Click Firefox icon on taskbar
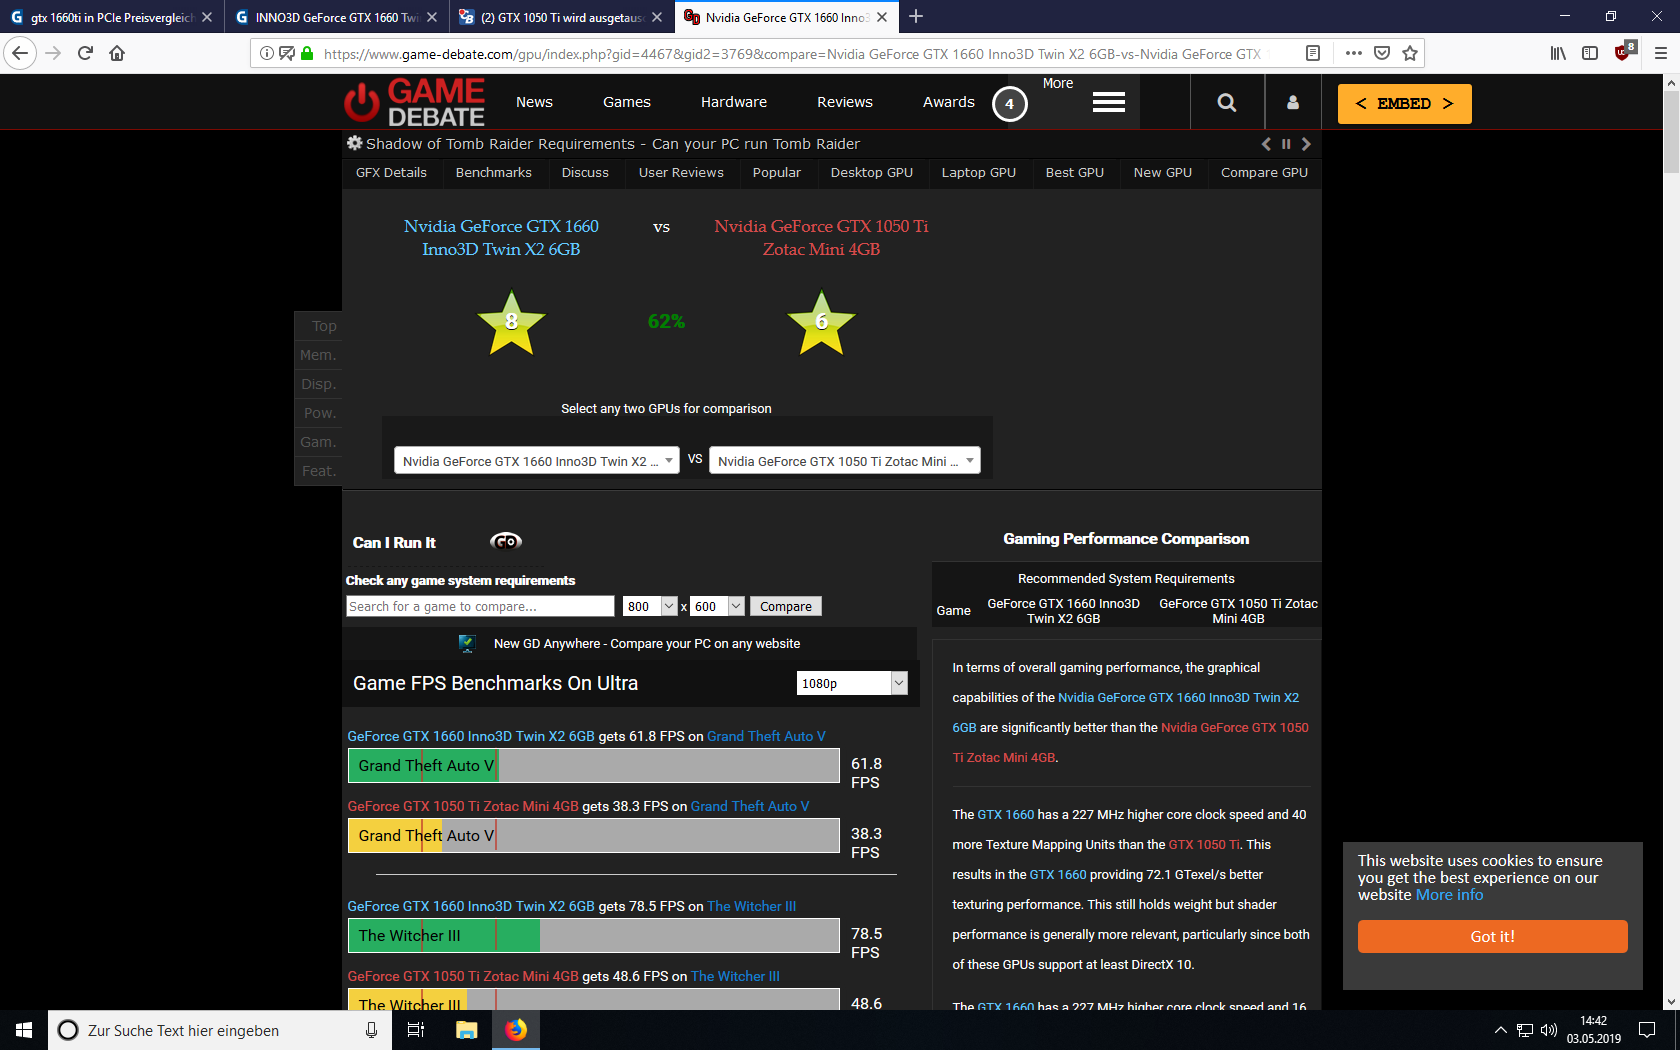Image resolution: width=1680 pixels, height=1050 pixels. pos(516,1030)
